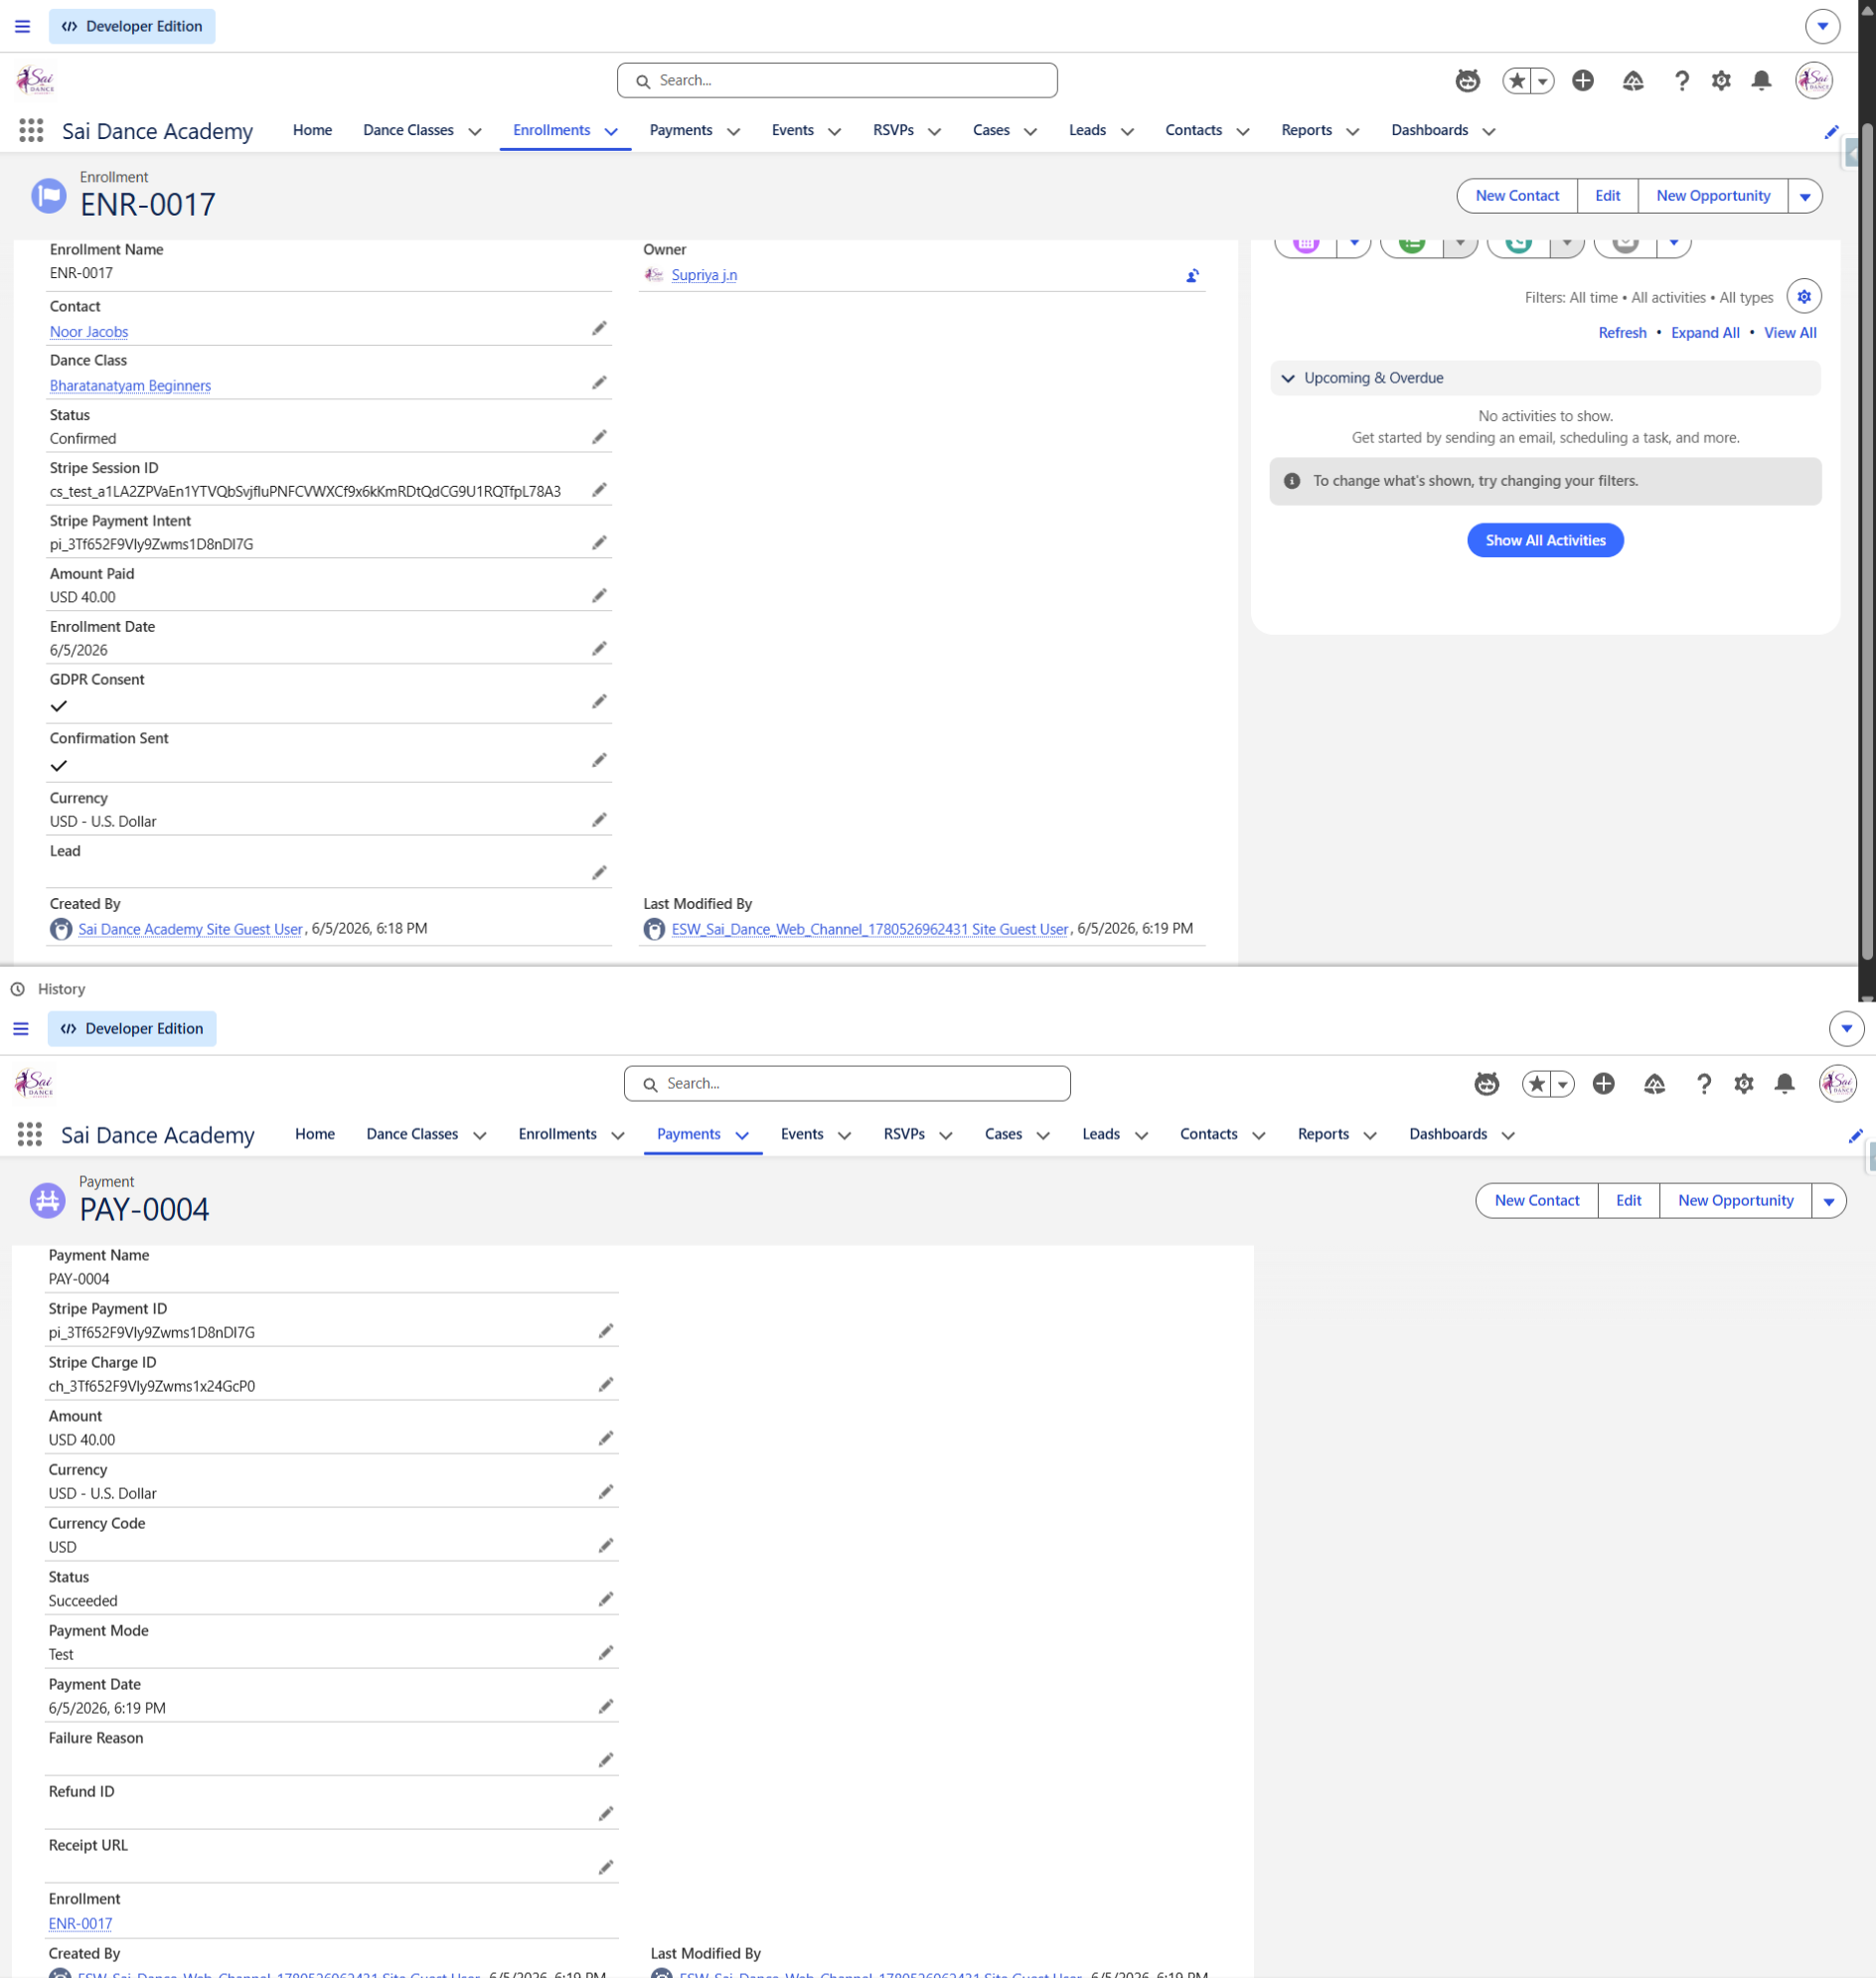
Task: Open Dashboards tab in the bottom window
Action: pos(1448,1134)
